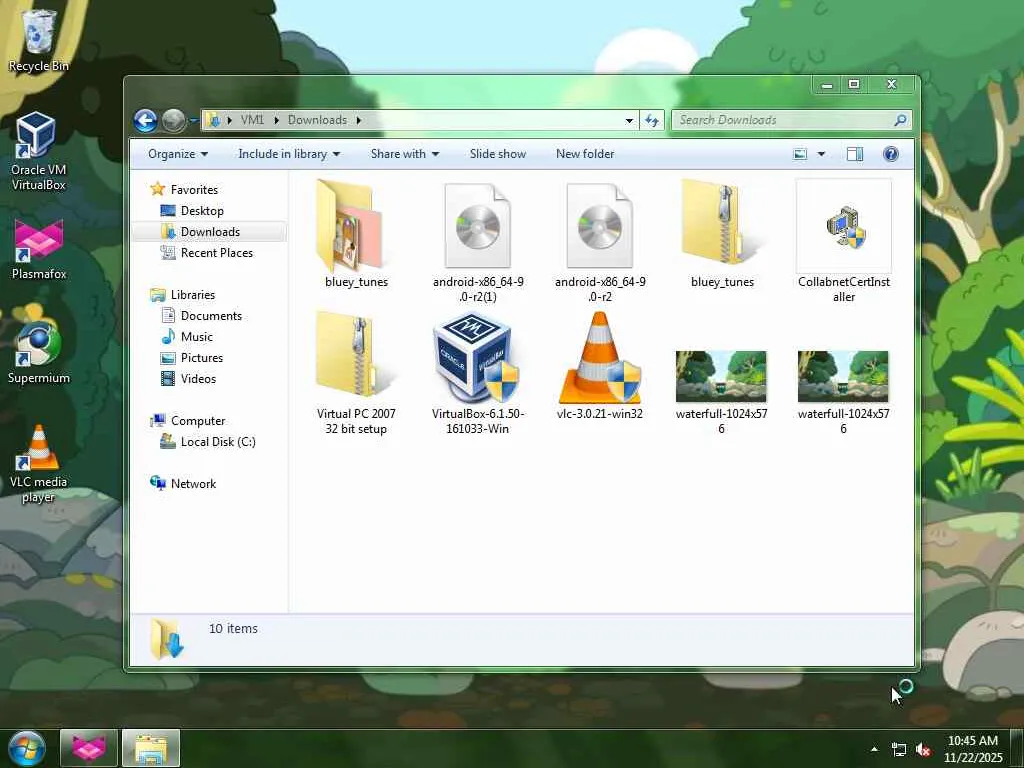Open the recent pages dropdown arrow
The width and height of the screenshot is (1024, 768).
click(193, 120)
